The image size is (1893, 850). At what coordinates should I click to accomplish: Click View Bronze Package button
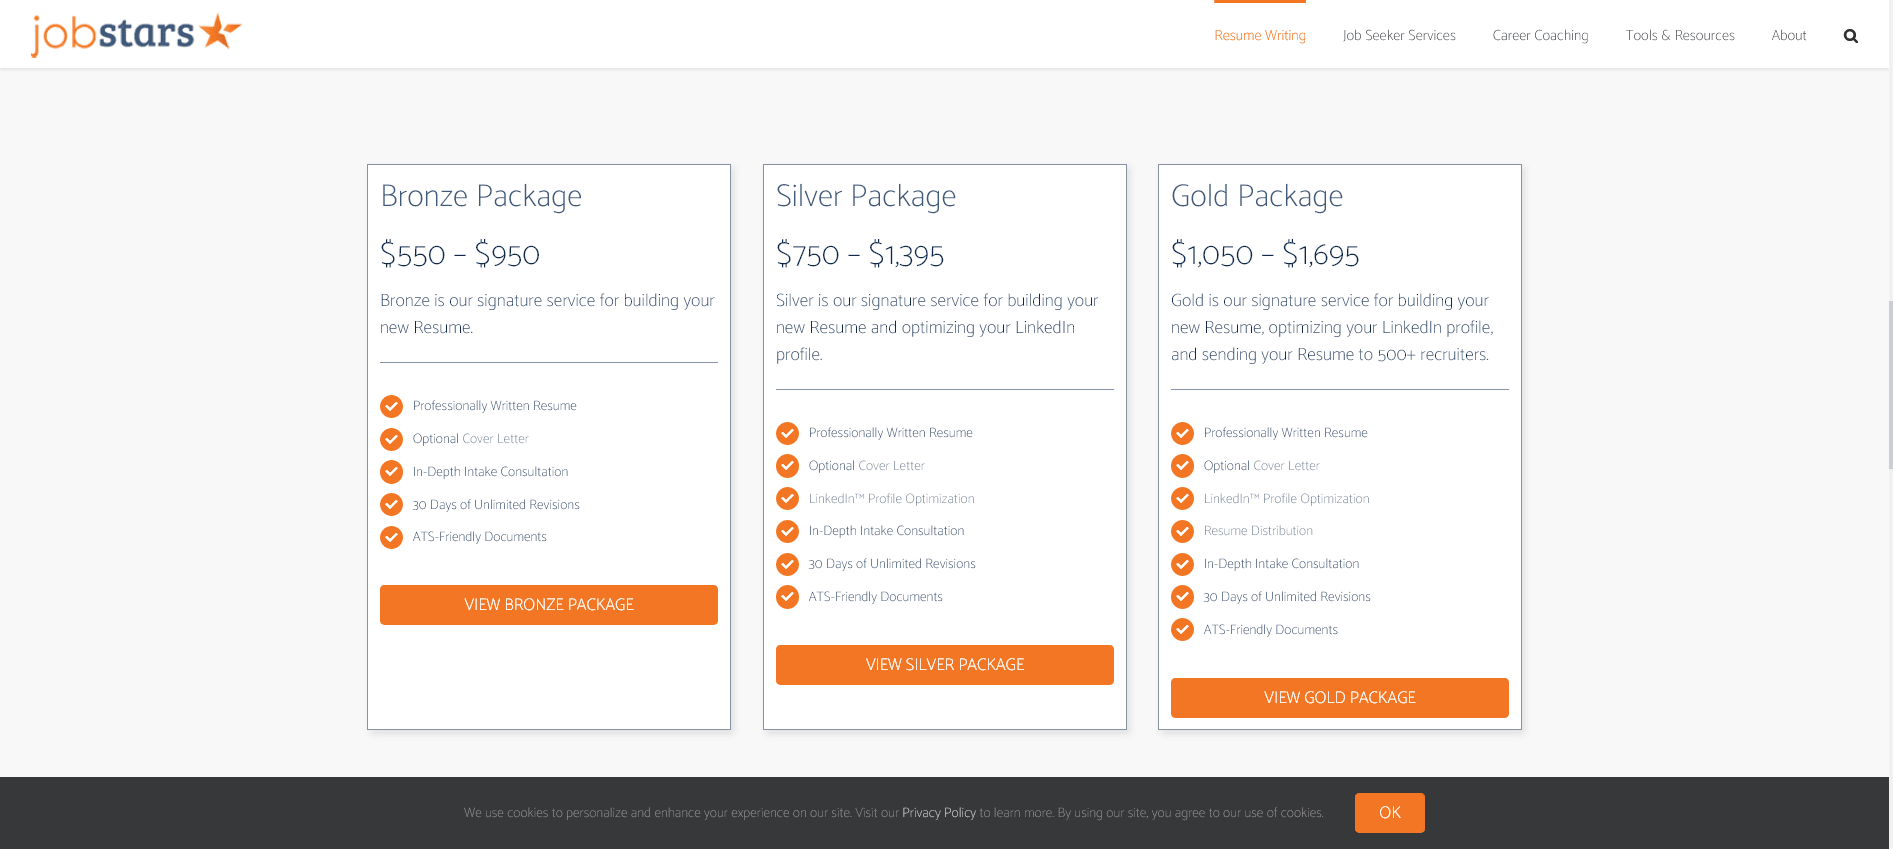[549, 605]
